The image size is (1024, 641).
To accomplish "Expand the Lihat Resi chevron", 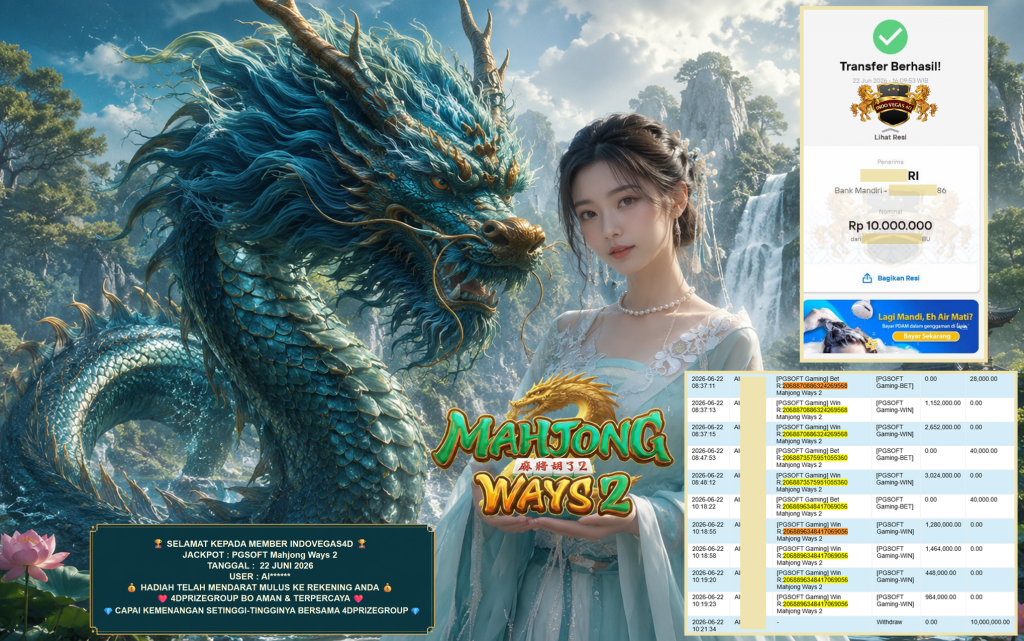I will tap(890, 131).
